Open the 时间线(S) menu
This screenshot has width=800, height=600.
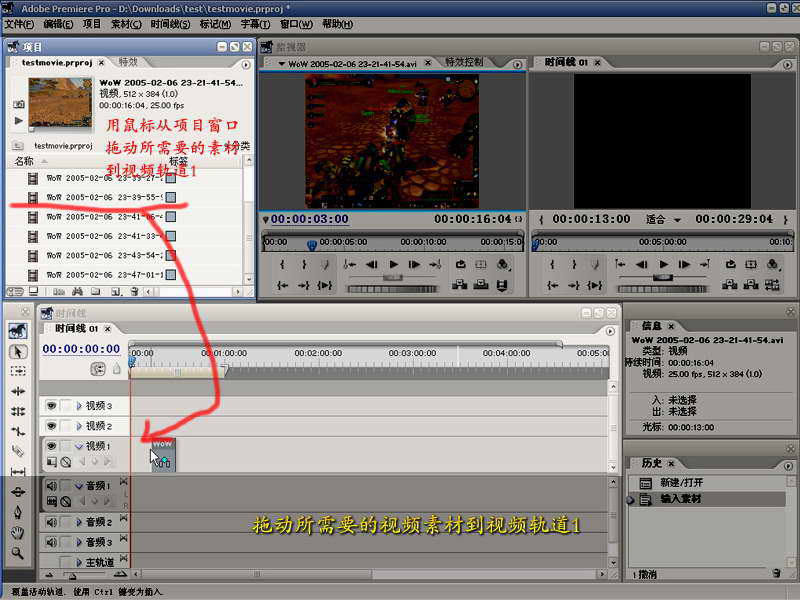[x=170, y=24]
